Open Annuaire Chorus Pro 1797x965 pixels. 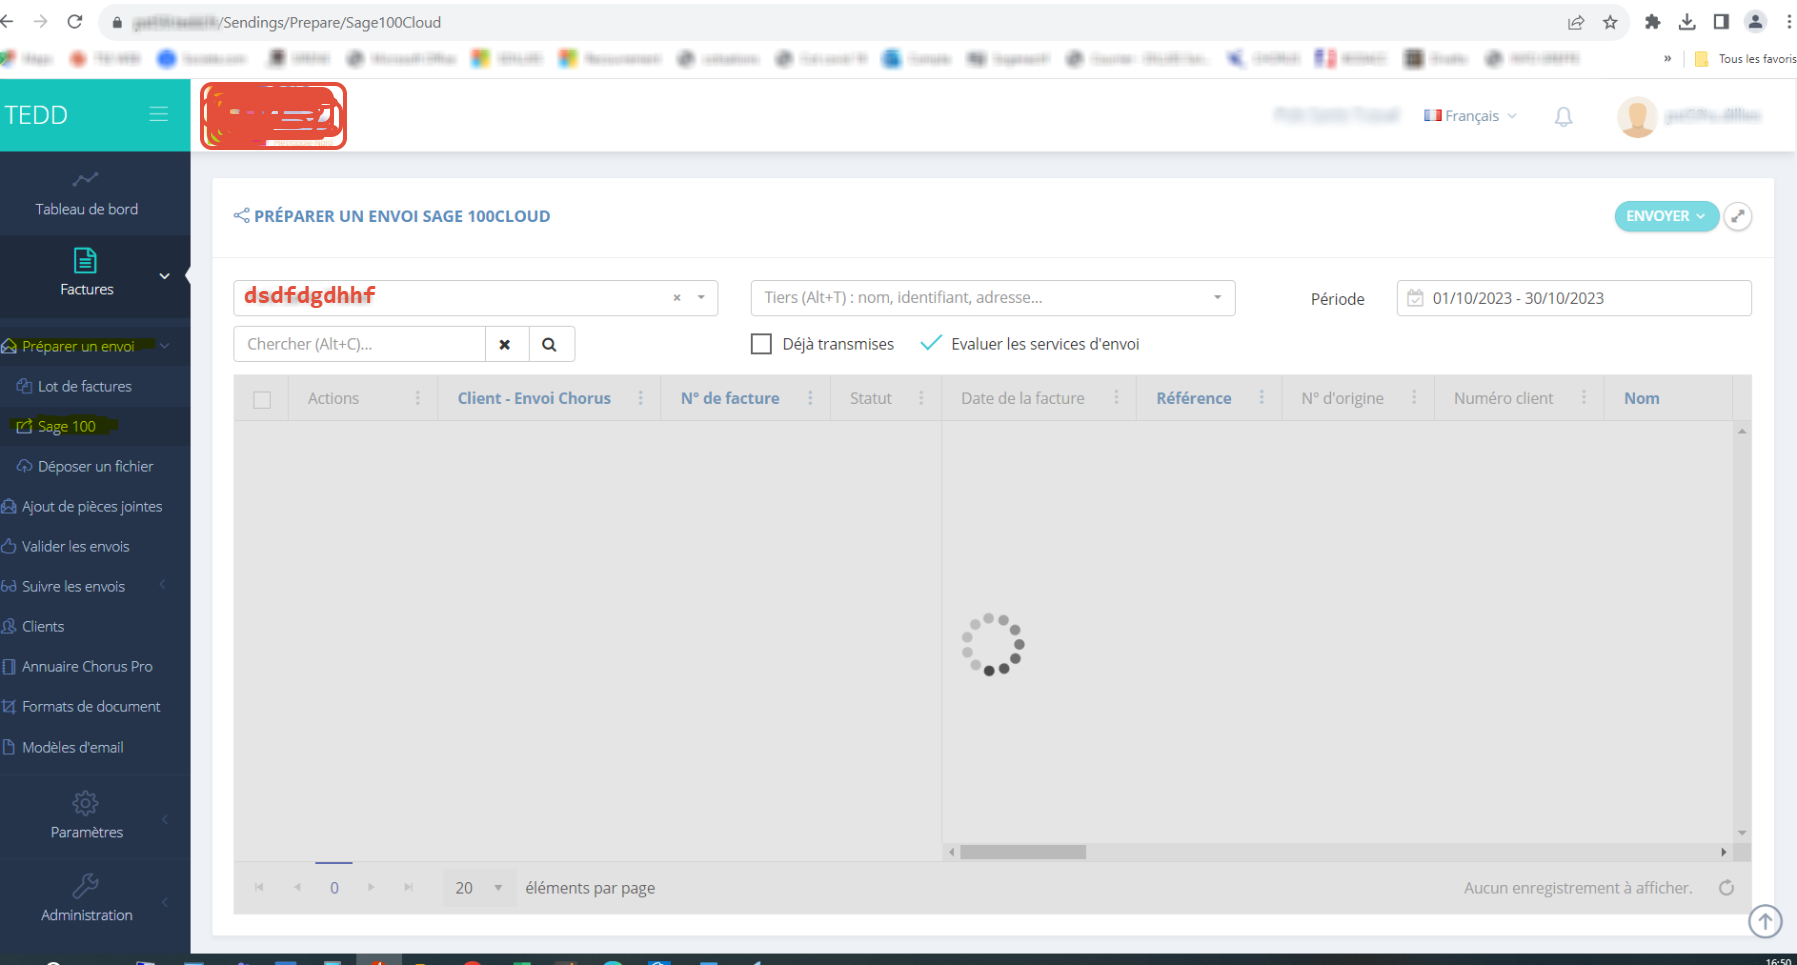(x=87, y=666)
